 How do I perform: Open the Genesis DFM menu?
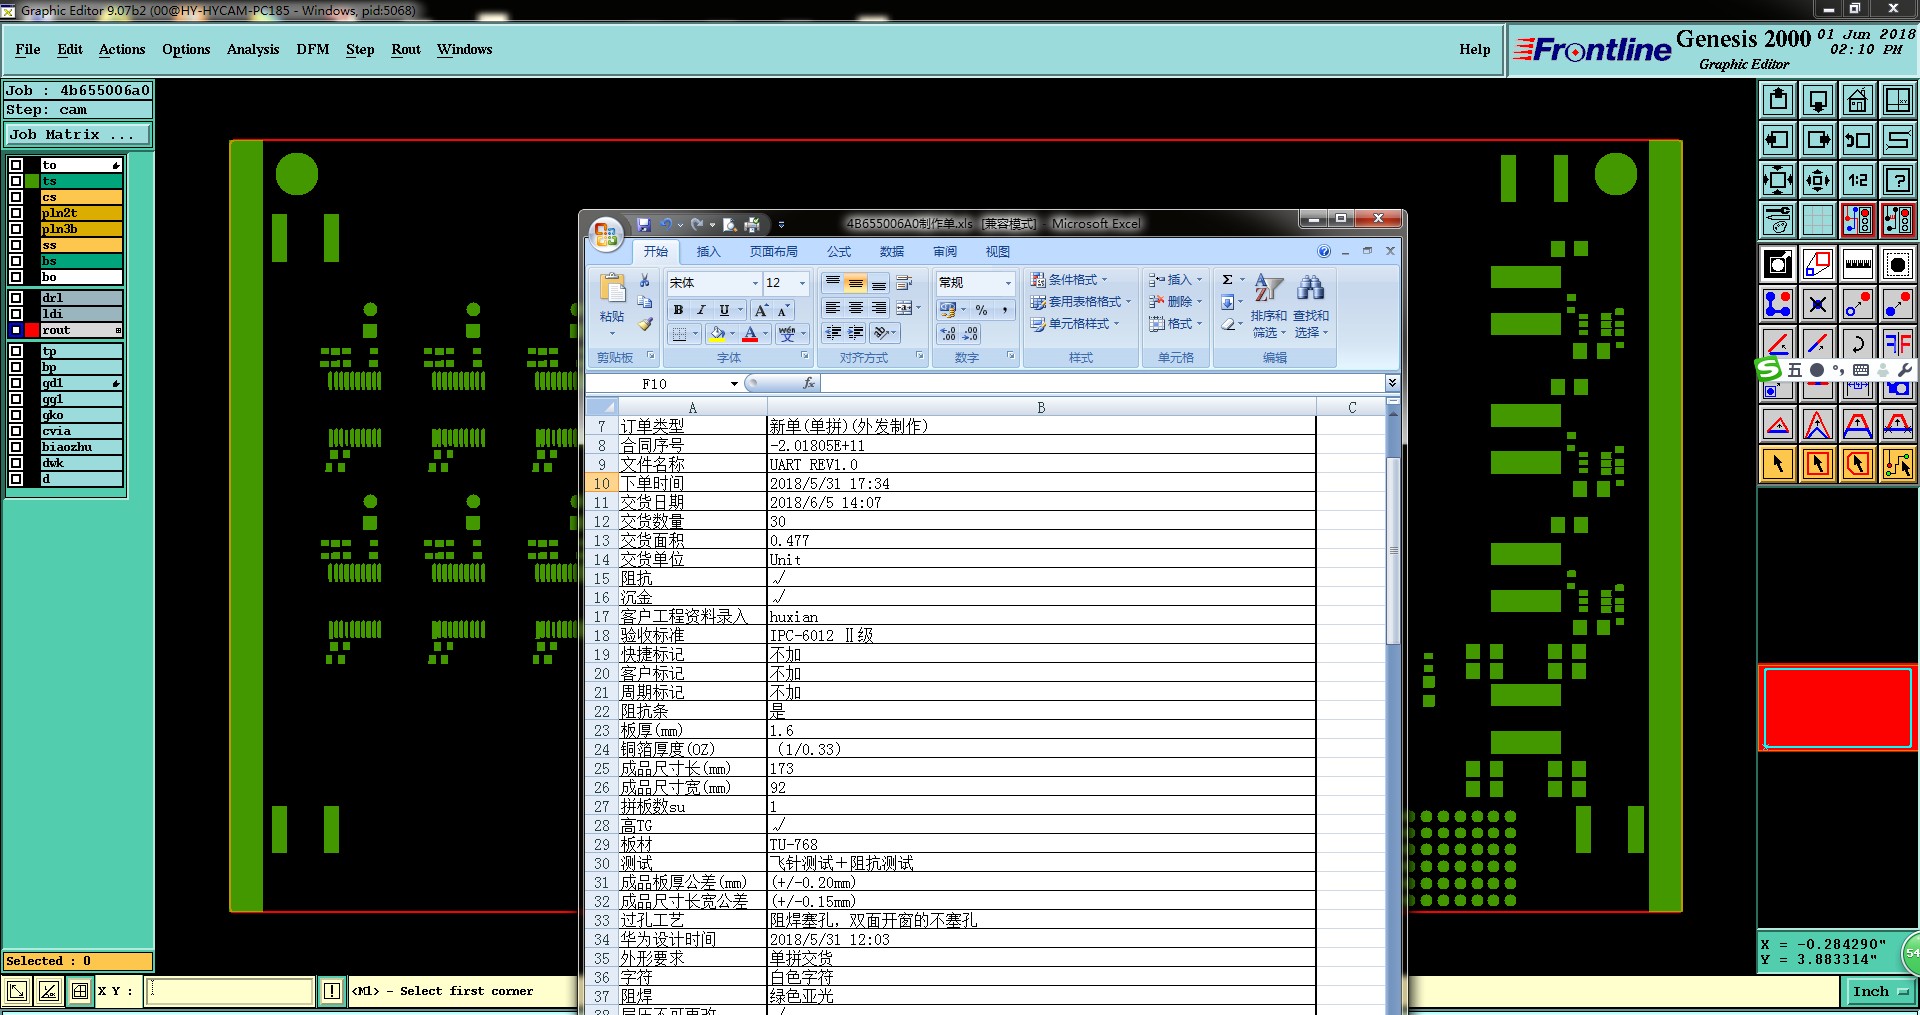click(x=313, y=49)
